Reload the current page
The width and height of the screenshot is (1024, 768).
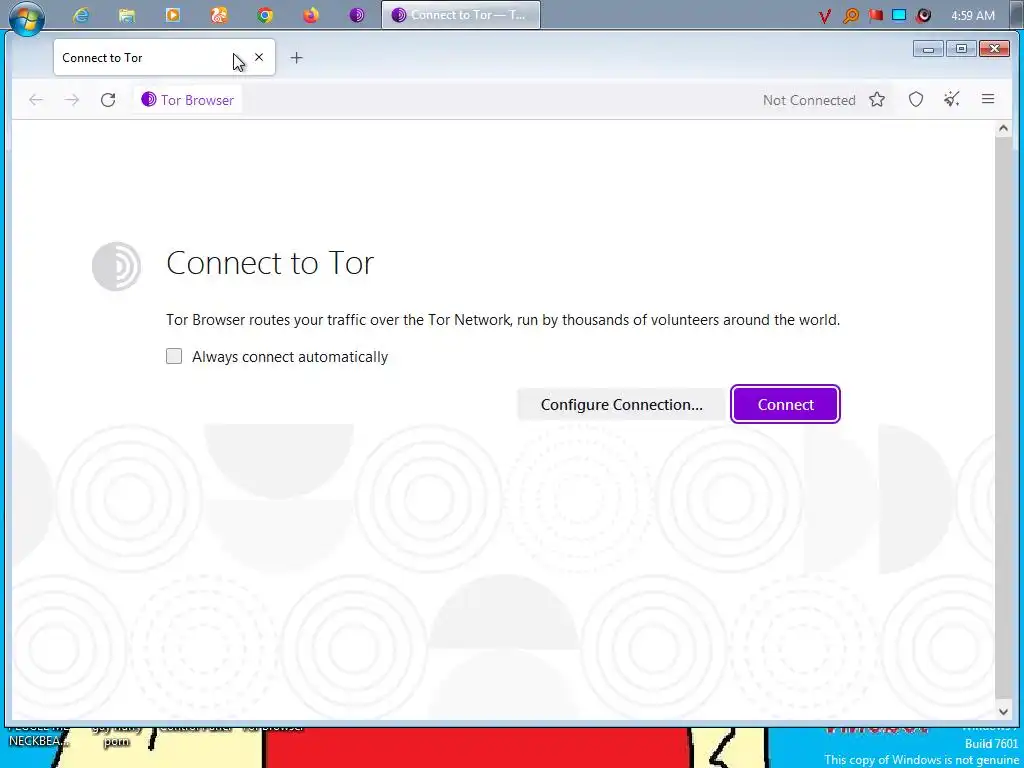[108, 100]
